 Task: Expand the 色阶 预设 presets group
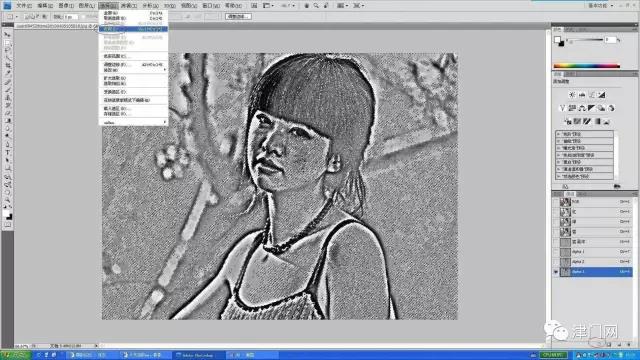point(558,134)
